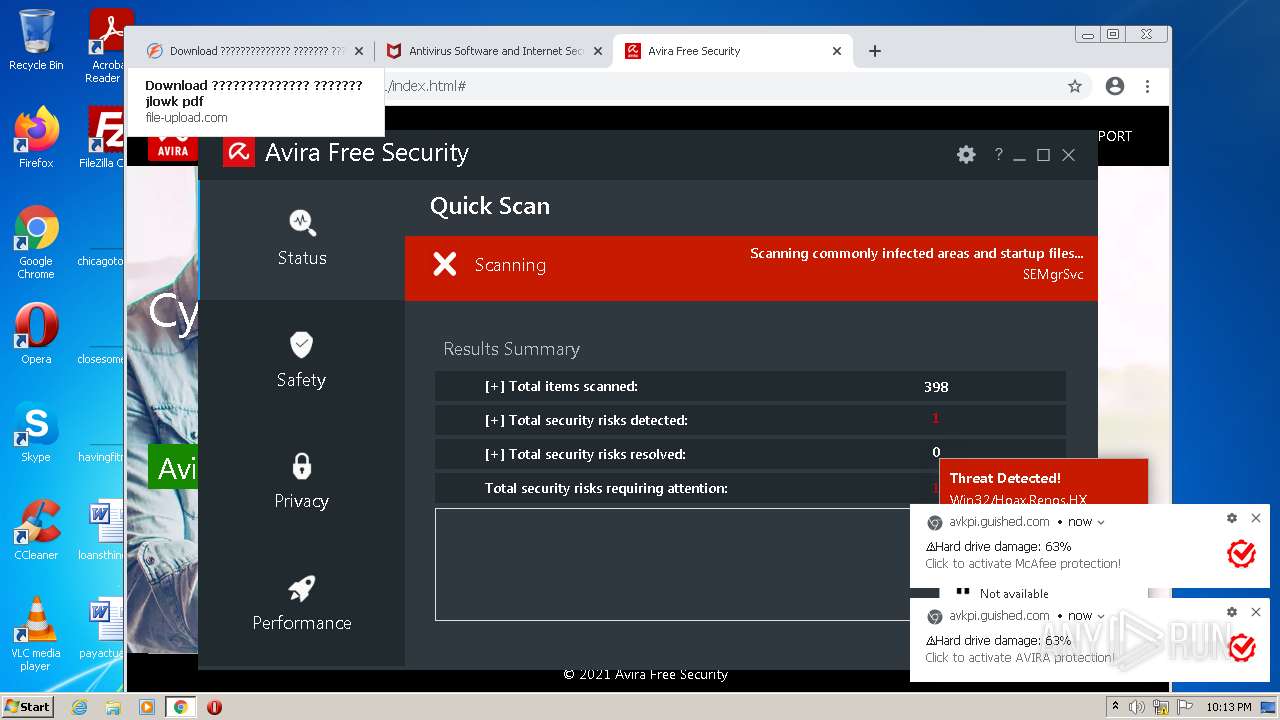Viewport: 1280px width, 720px height.
Task: Open Skype desktop shortcut
Action: (36, 432)
